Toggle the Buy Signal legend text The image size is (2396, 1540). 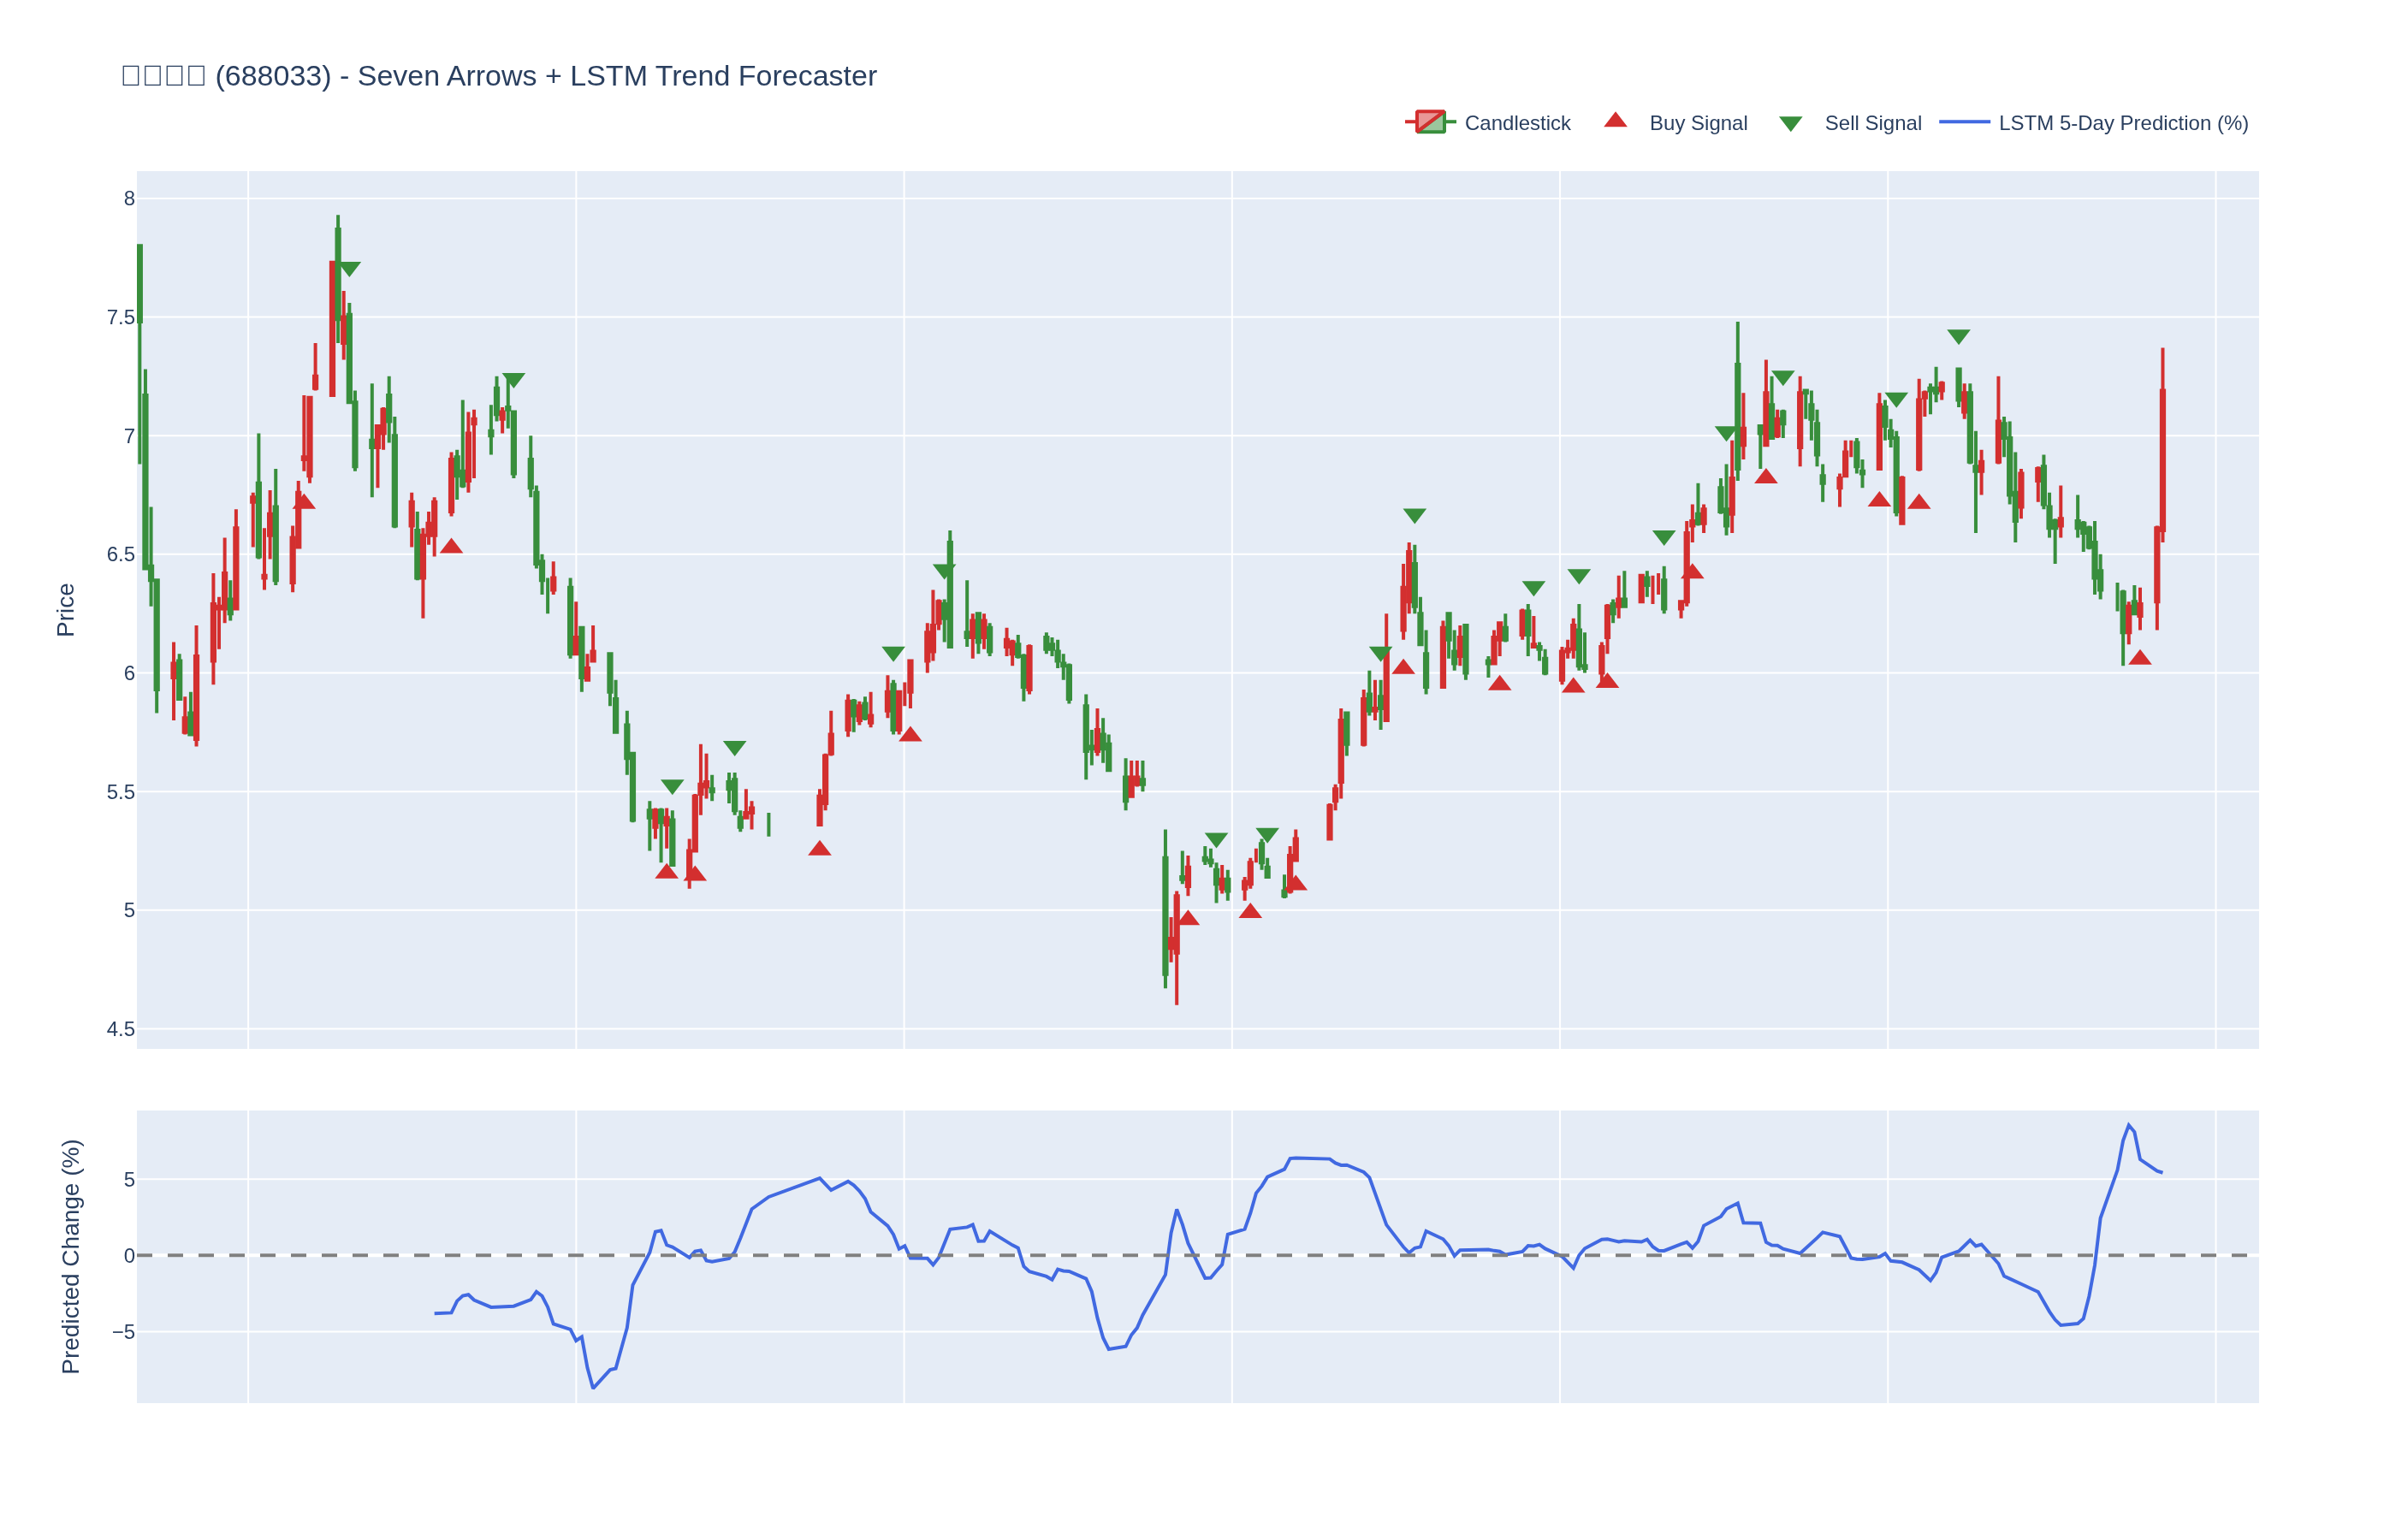pyautogui.click(x=1697, y=123)
